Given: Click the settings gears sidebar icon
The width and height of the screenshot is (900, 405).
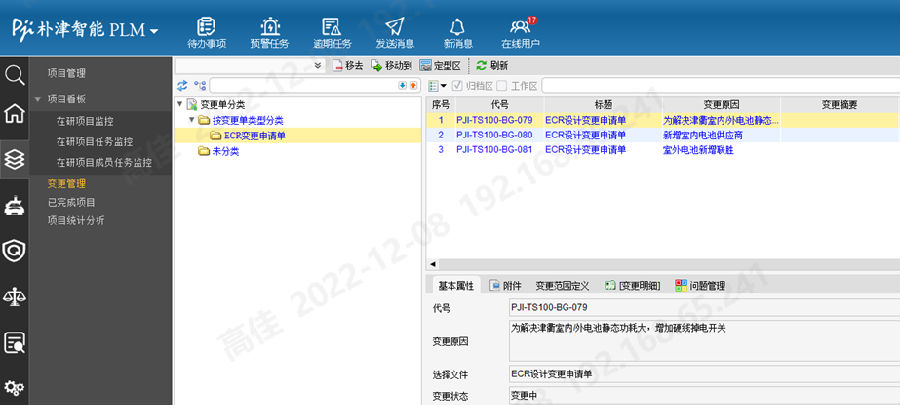Looking at the screenshot, I should click(14, 387).
